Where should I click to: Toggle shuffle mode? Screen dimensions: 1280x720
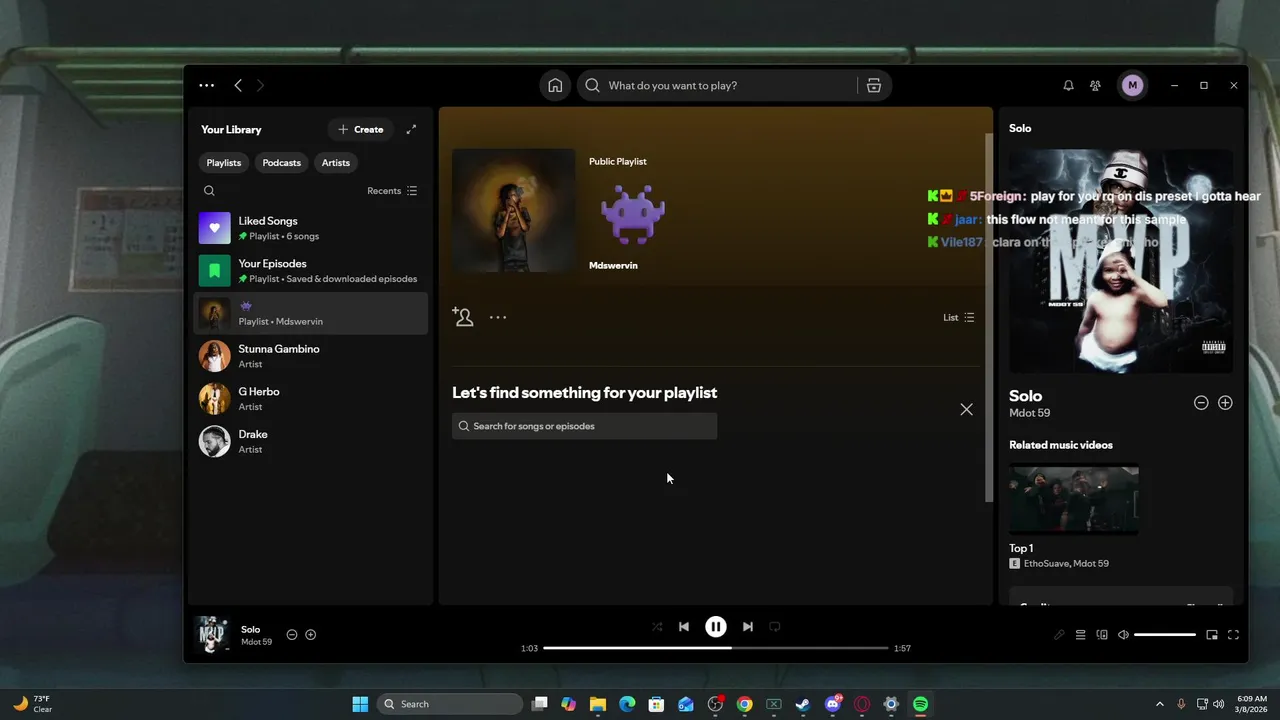click(x=657, y=627)
